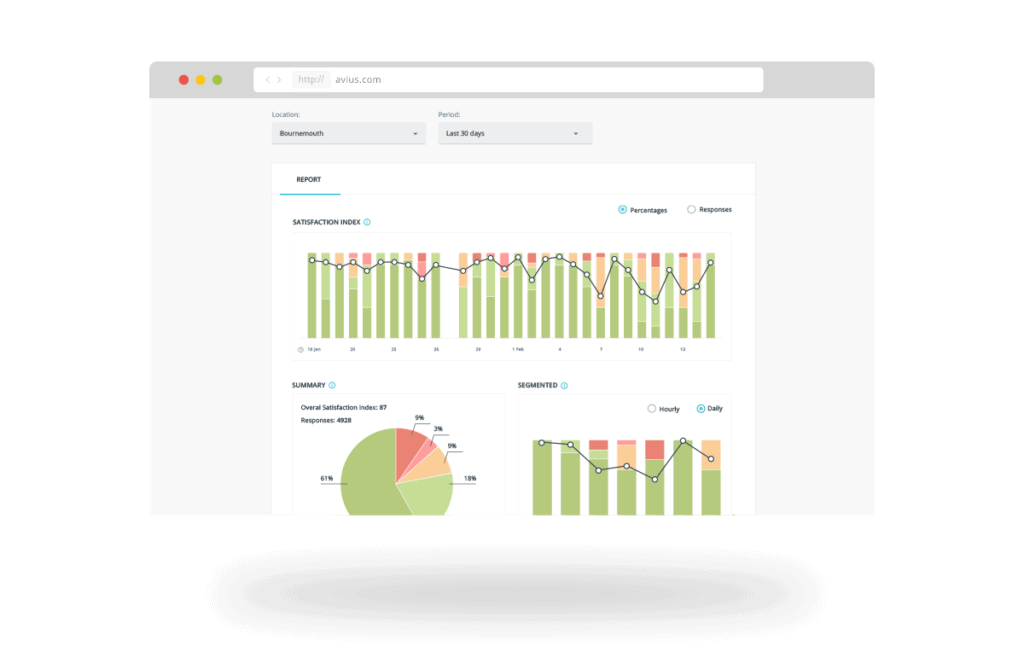Re-select the Daily view radio button

point(702,408)
